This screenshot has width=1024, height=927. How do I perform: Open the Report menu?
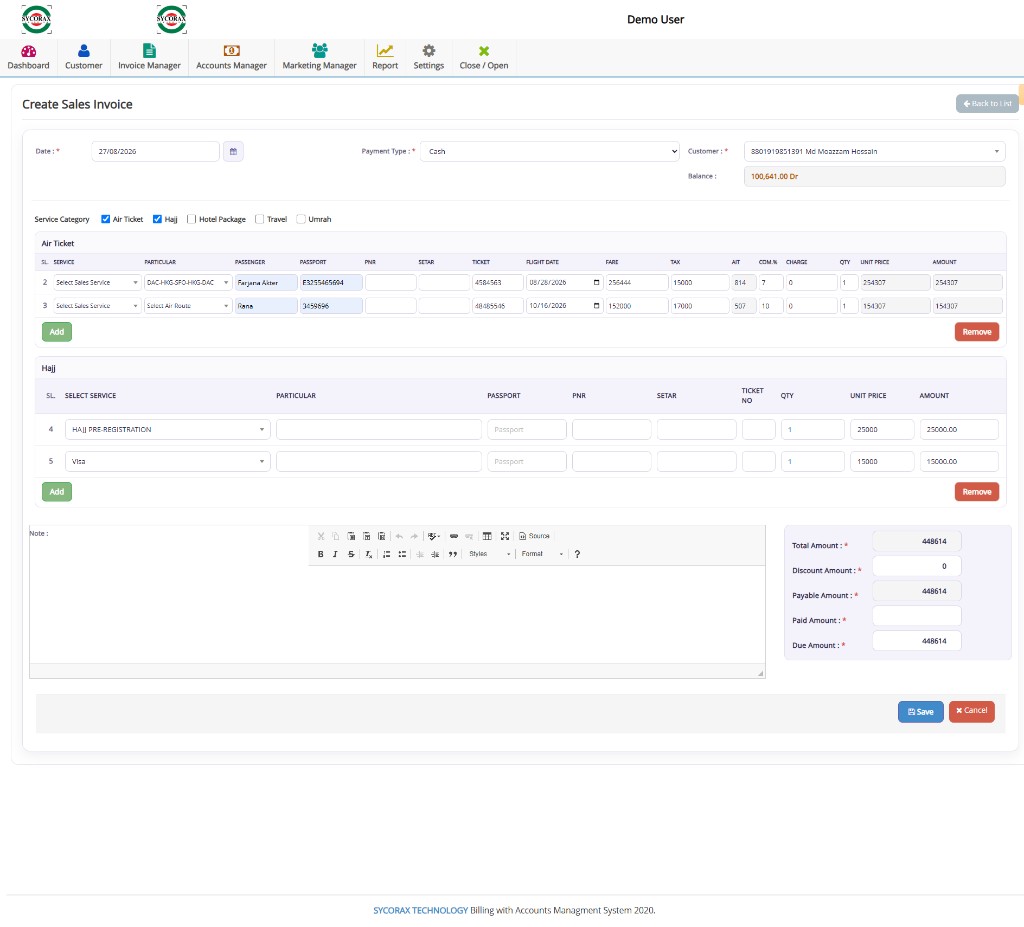coord(385,57)
